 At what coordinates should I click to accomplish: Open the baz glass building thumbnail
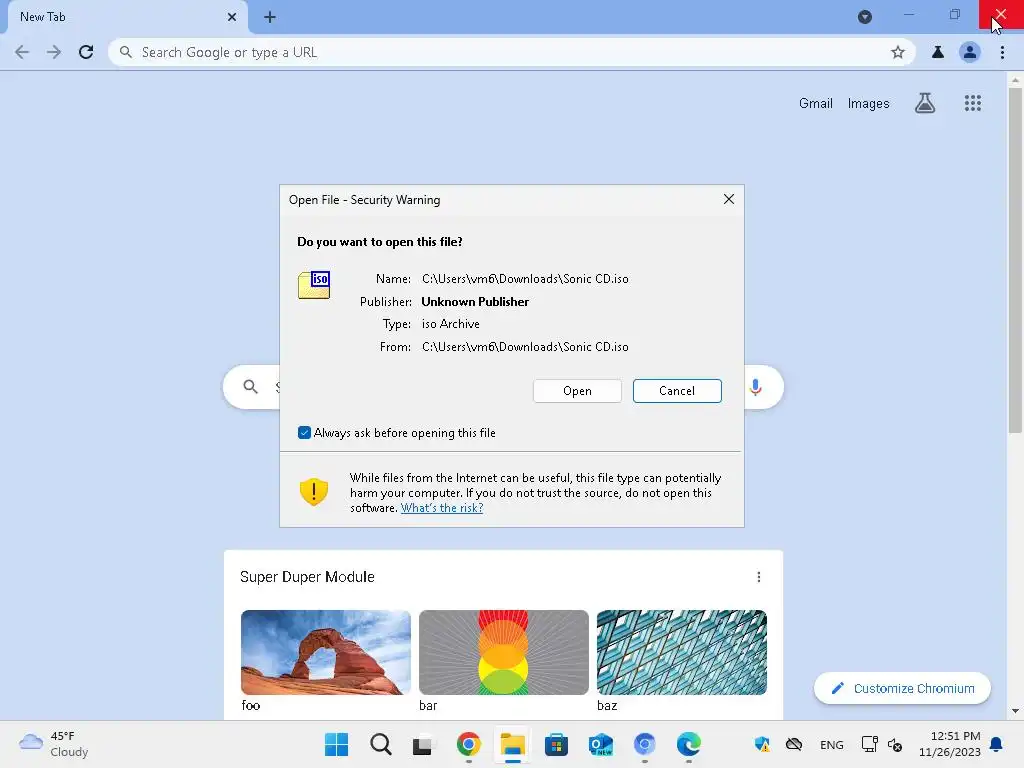tap(682, 652)
